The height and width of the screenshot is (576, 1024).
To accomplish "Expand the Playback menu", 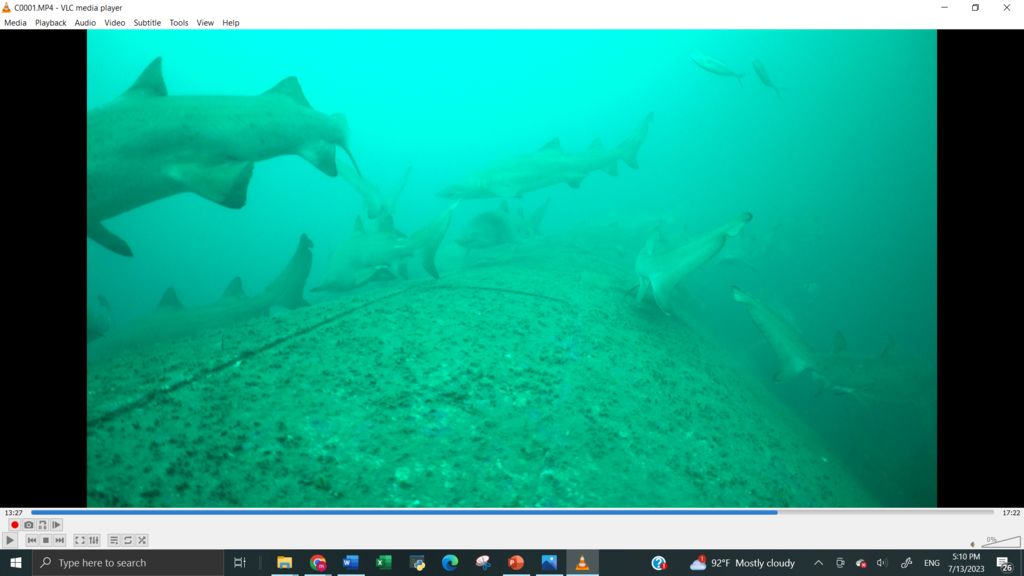I will coord(50,23).
